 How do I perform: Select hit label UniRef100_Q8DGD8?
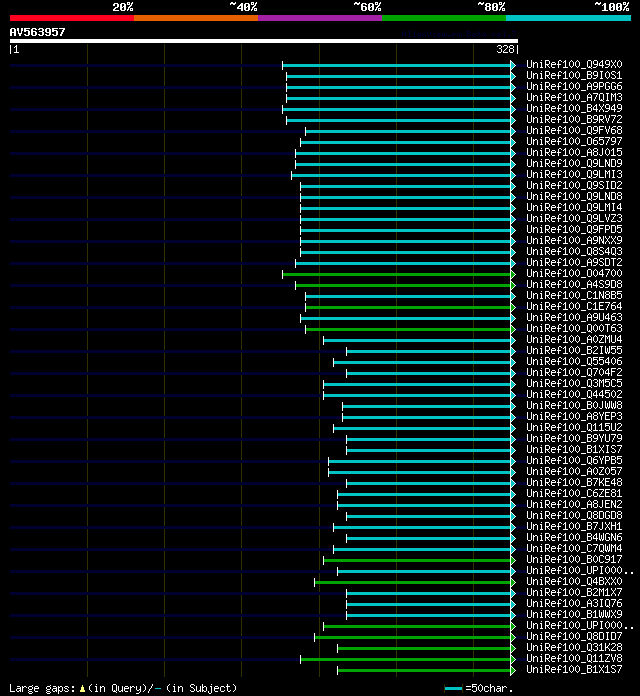[574, 515]
